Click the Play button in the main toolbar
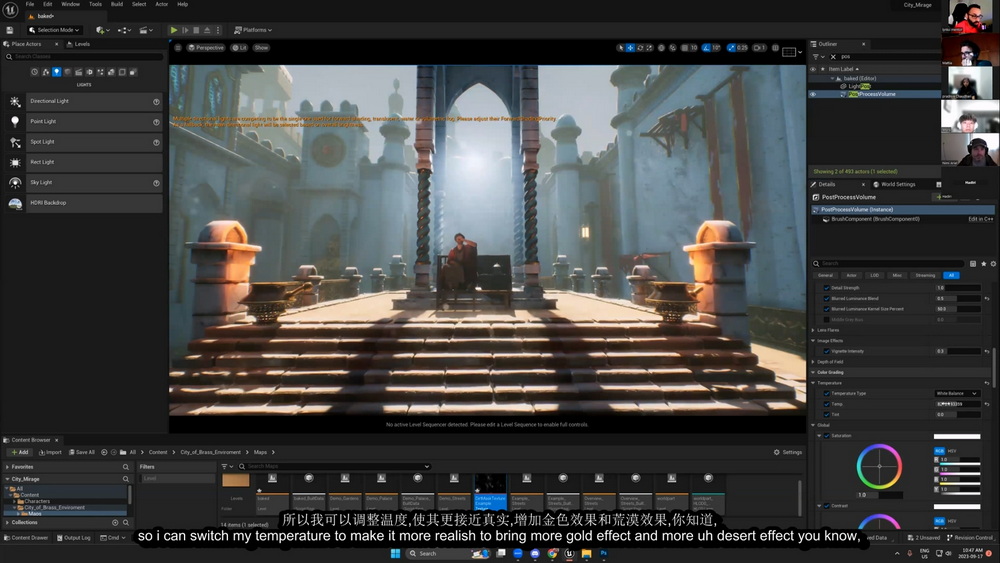 coord(173,30)
